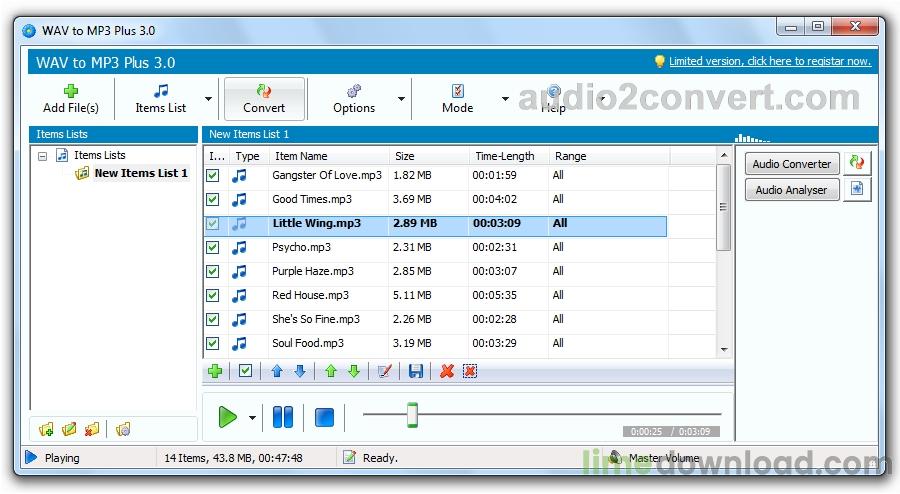Expand the Options dropdown arrow
Image resolution: width=900 pixels, height=494 pixels.
[x=401, y=99]
